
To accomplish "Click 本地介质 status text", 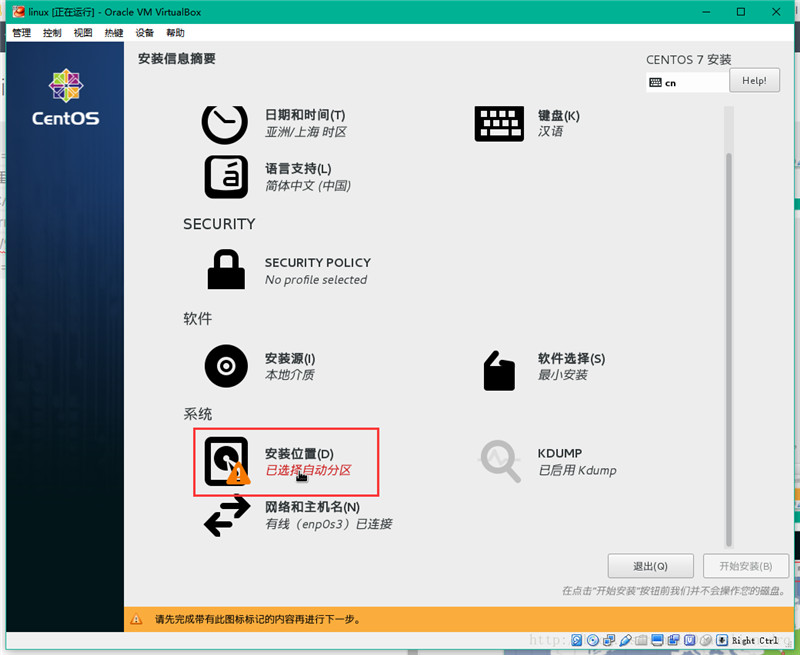I will pos(289,374).
